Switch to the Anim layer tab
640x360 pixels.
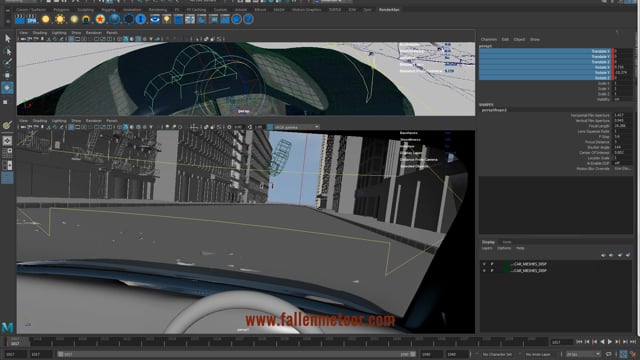click(507, 242)
